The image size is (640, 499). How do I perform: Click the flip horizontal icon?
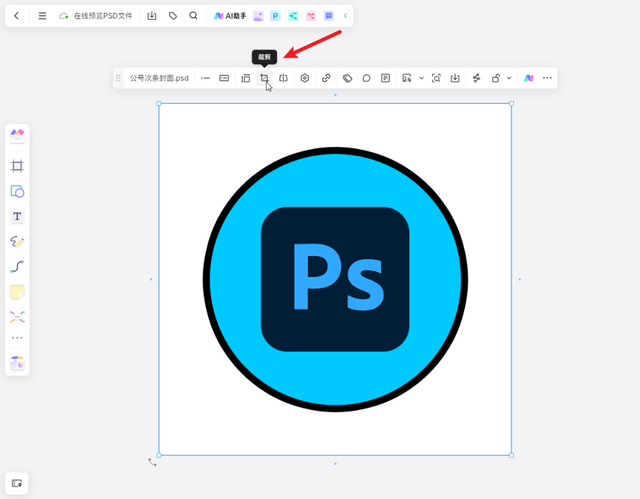(x=283, y=78)
